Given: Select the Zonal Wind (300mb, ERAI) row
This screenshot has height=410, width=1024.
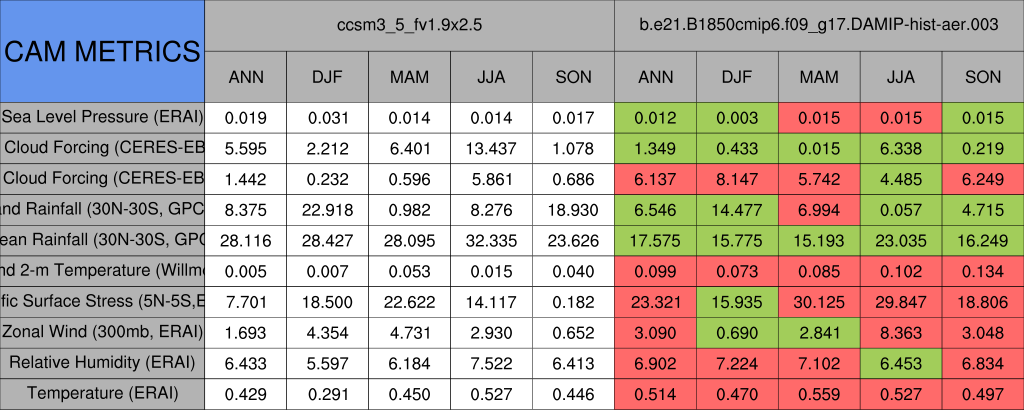Looking at the screenshot, I should (102, 332).
